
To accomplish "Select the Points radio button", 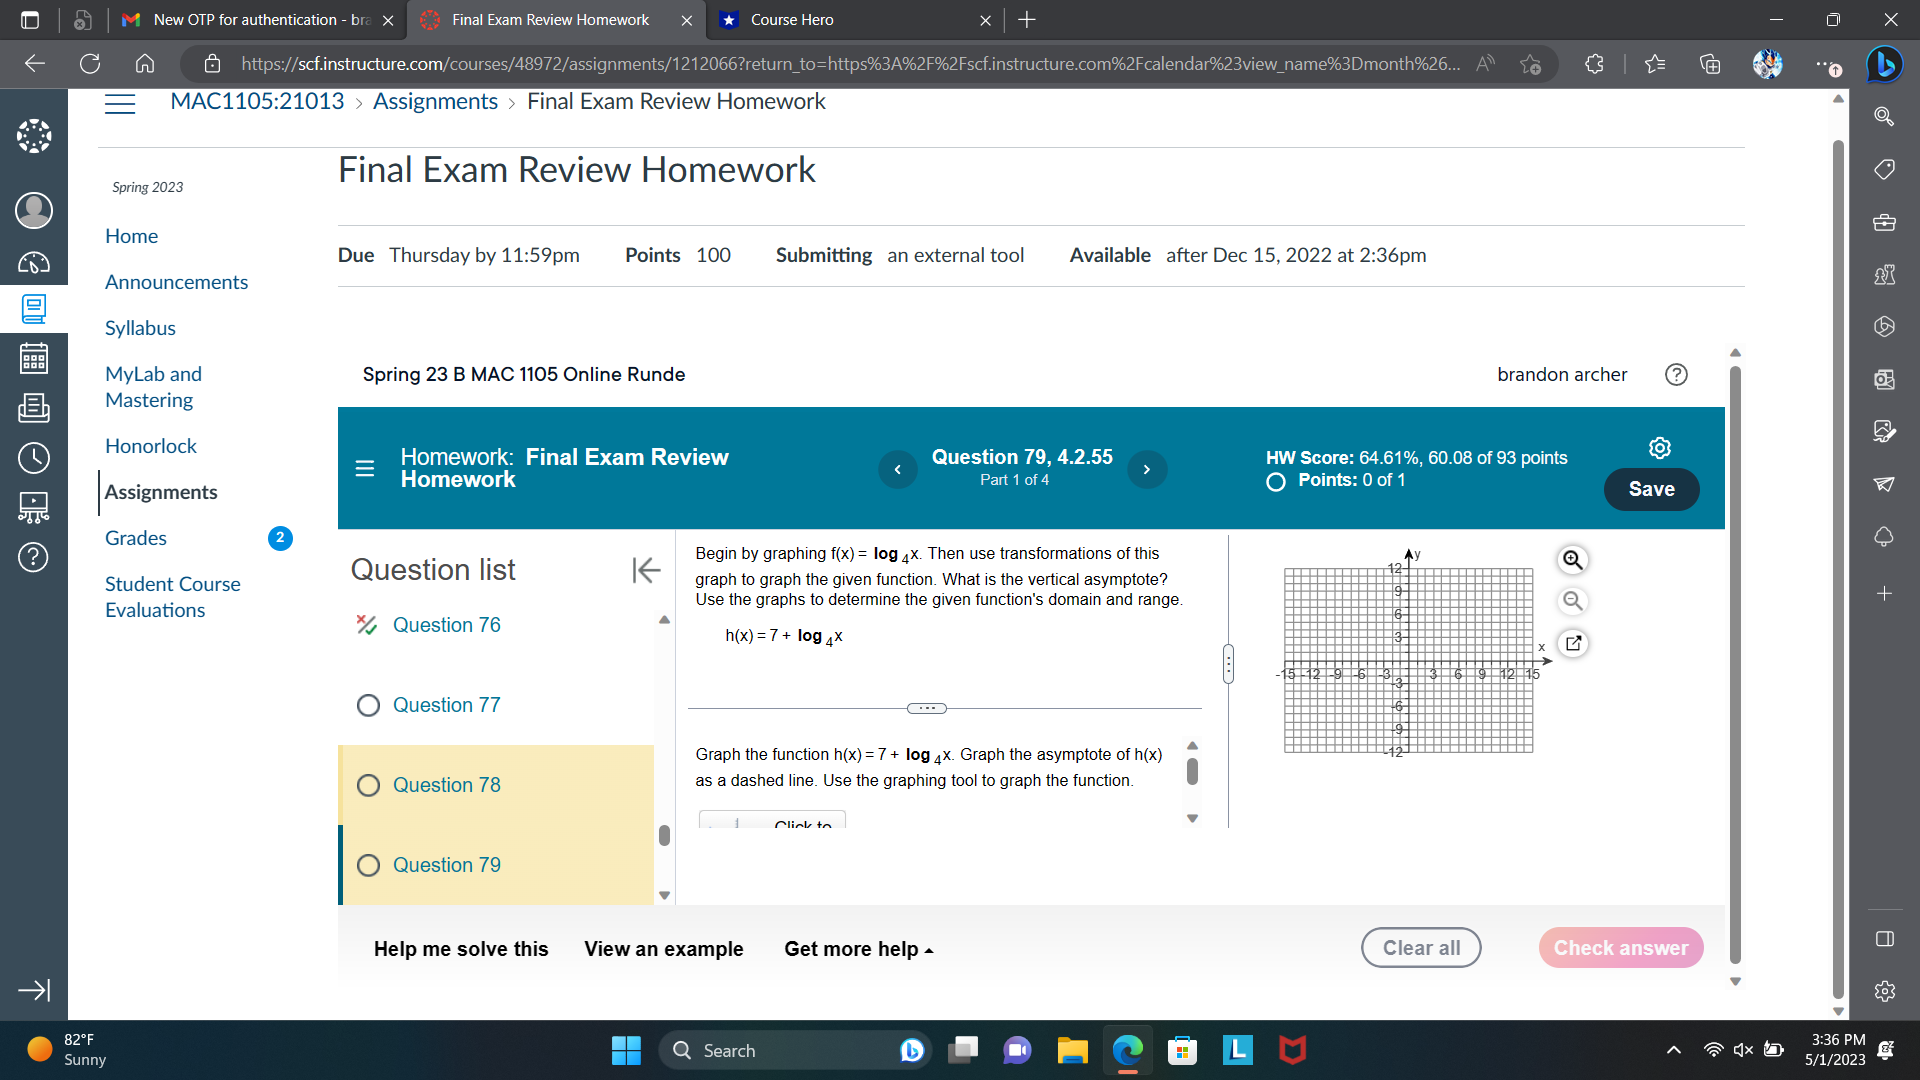I will [x=1275, y=482].
